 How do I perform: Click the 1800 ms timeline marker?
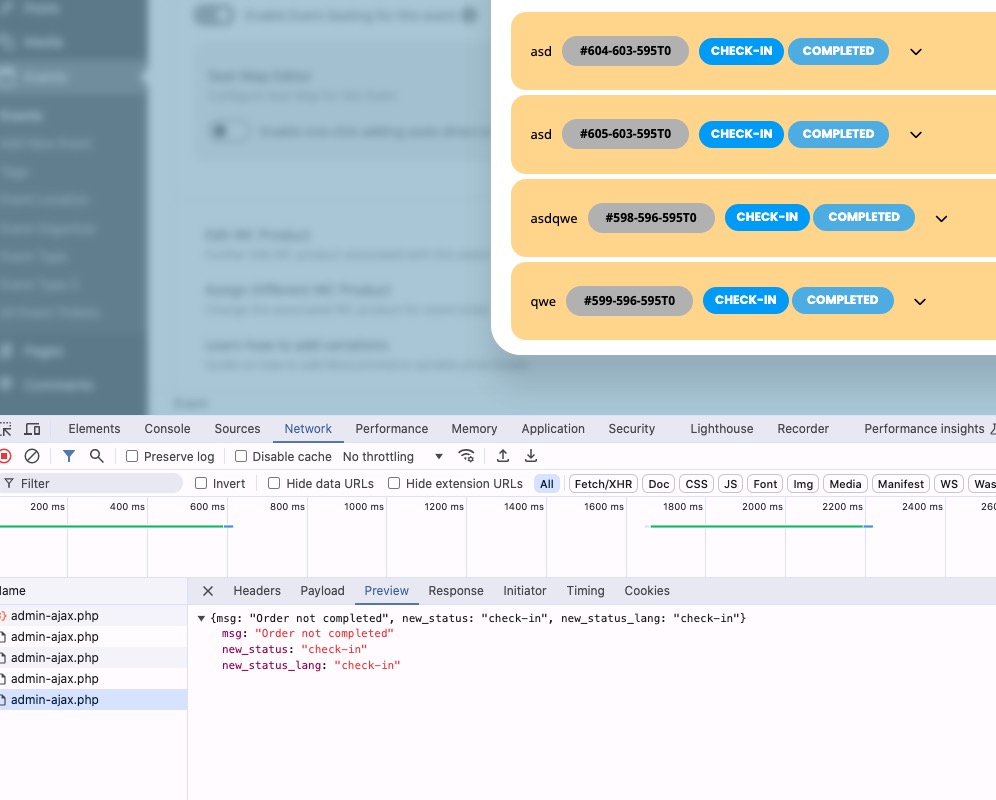[x=683, y=506]
